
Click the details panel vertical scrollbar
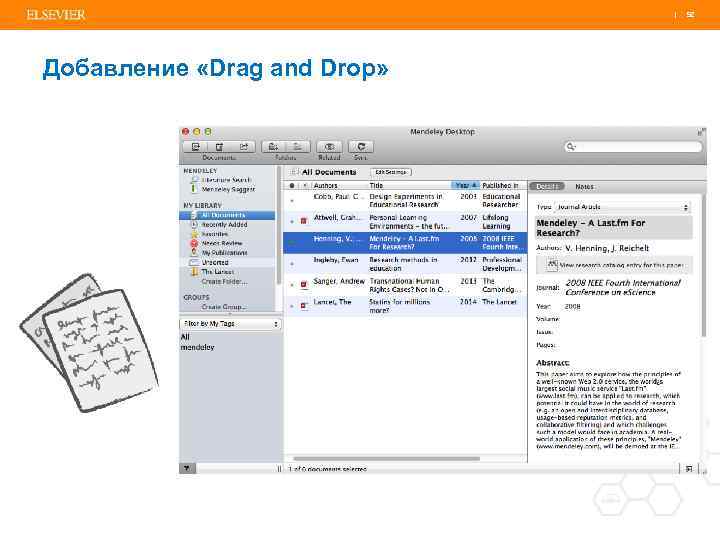(703, 266)
